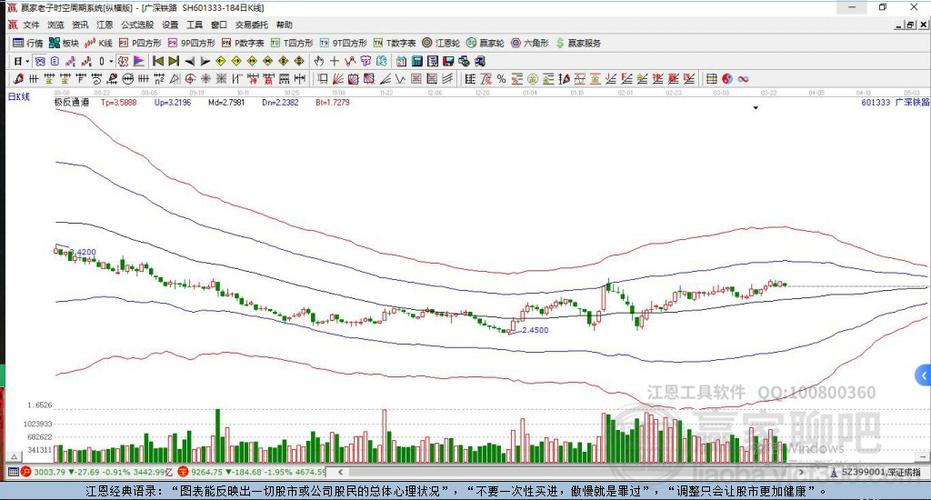This screenshot has height=500, width=931.
Task: Click the blue arrow on right edge
Action: 922,375
